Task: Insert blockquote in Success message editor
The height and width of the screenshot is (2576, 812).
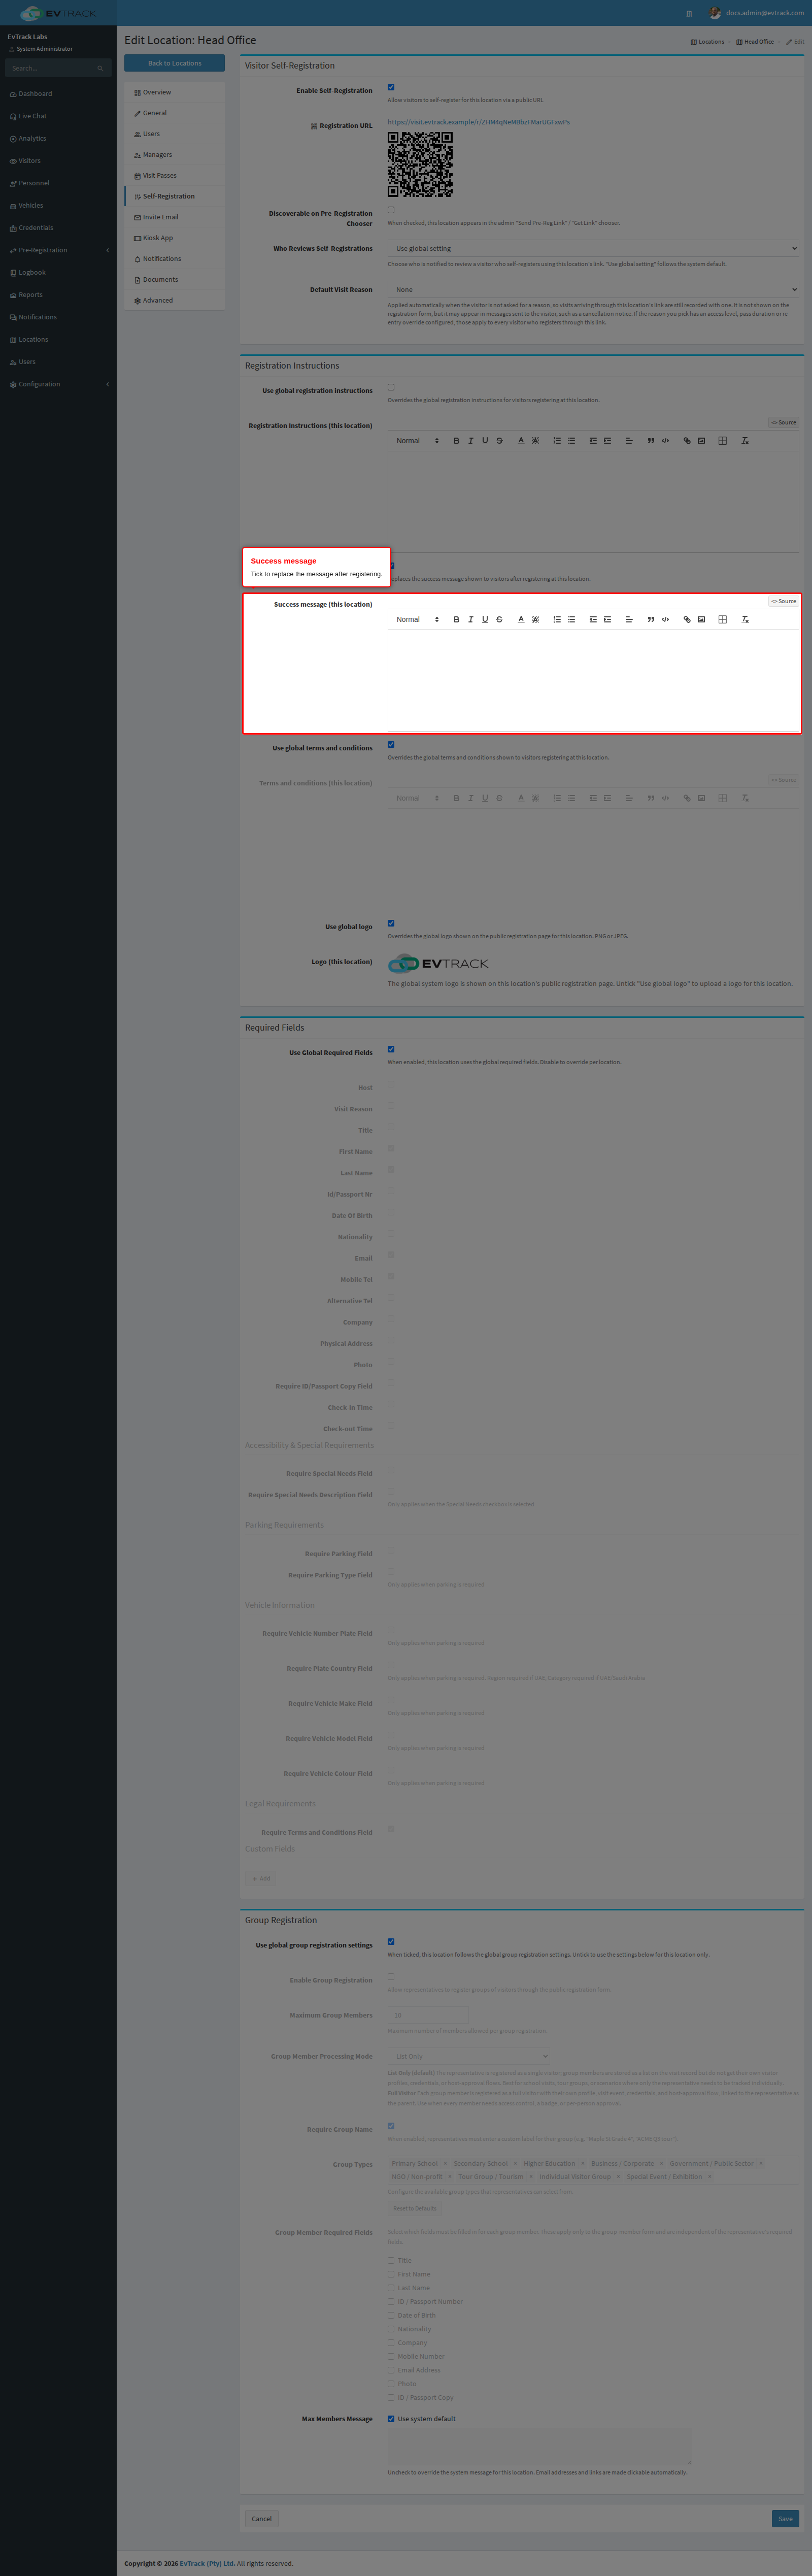Action: (x=651, y=619)
